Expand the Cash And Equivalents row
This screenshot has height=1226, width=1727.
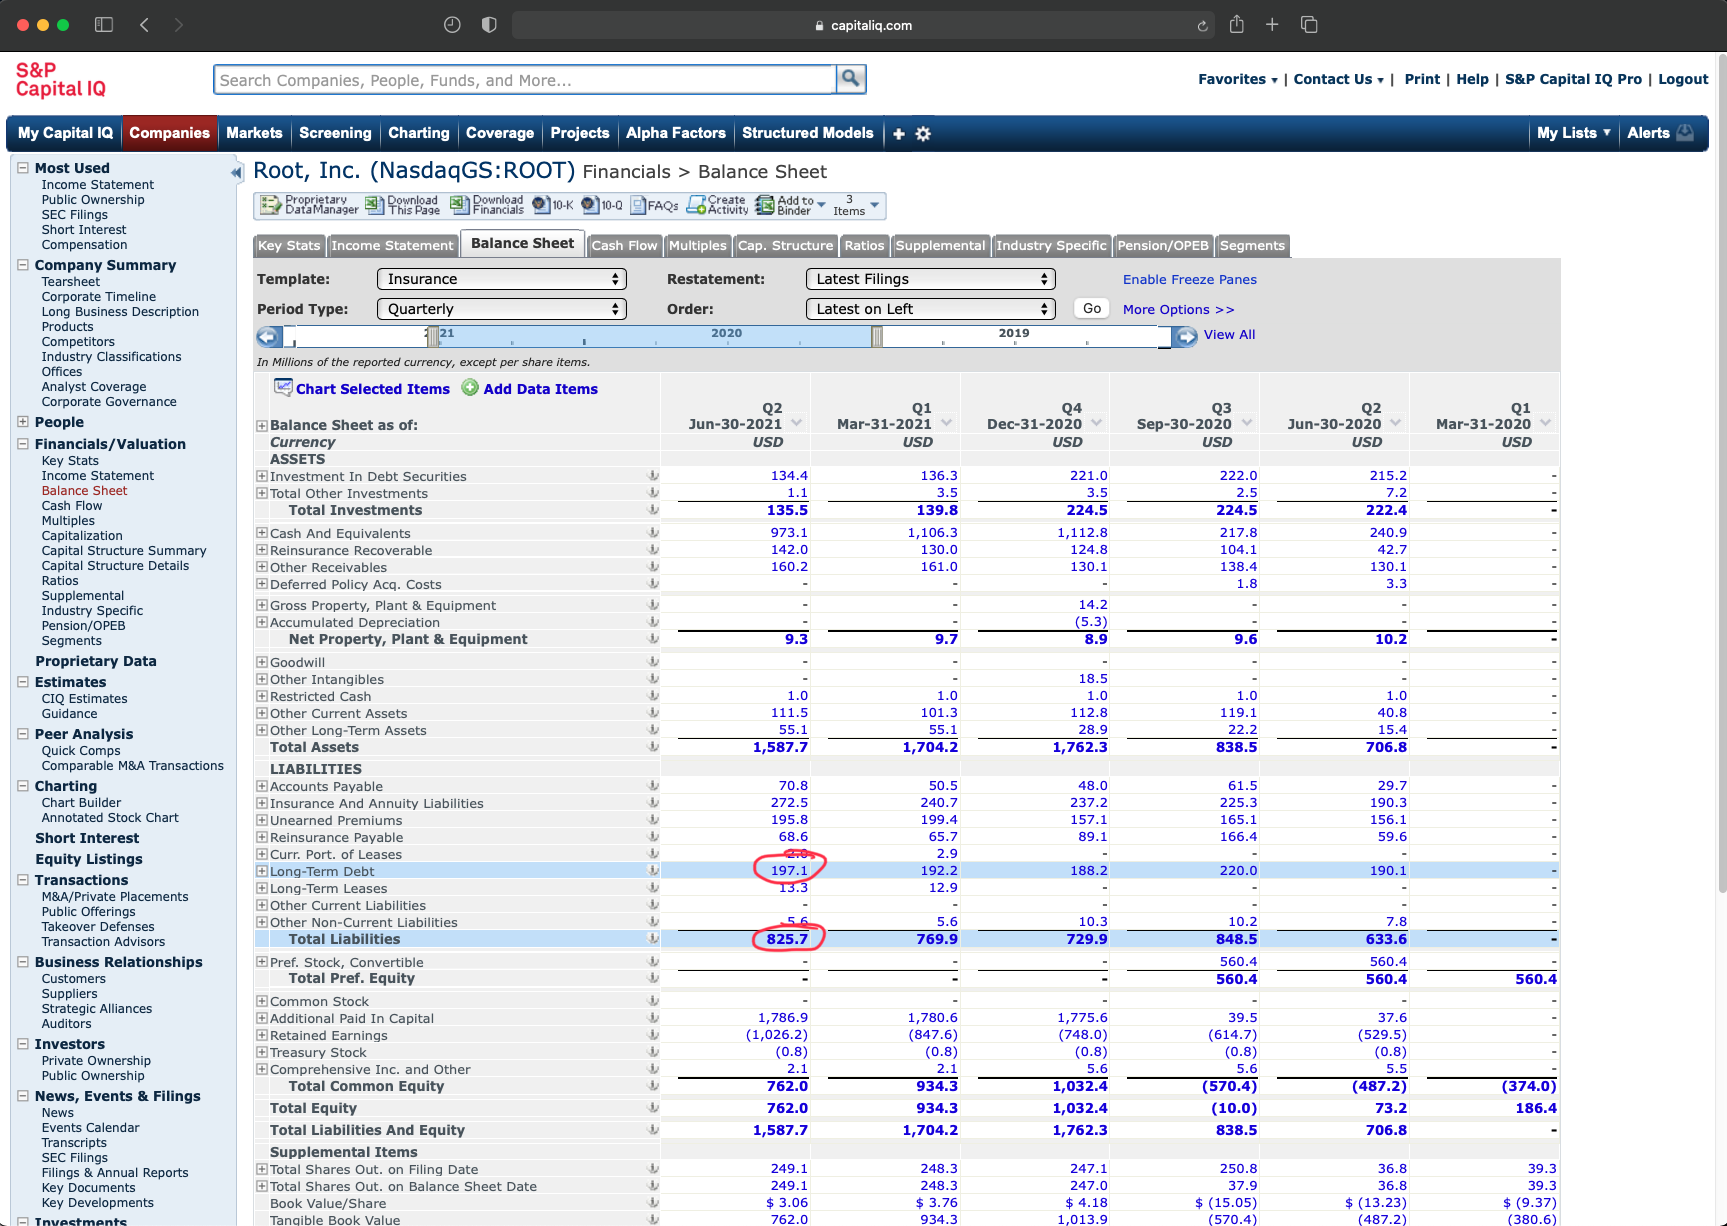pos(262,533)
